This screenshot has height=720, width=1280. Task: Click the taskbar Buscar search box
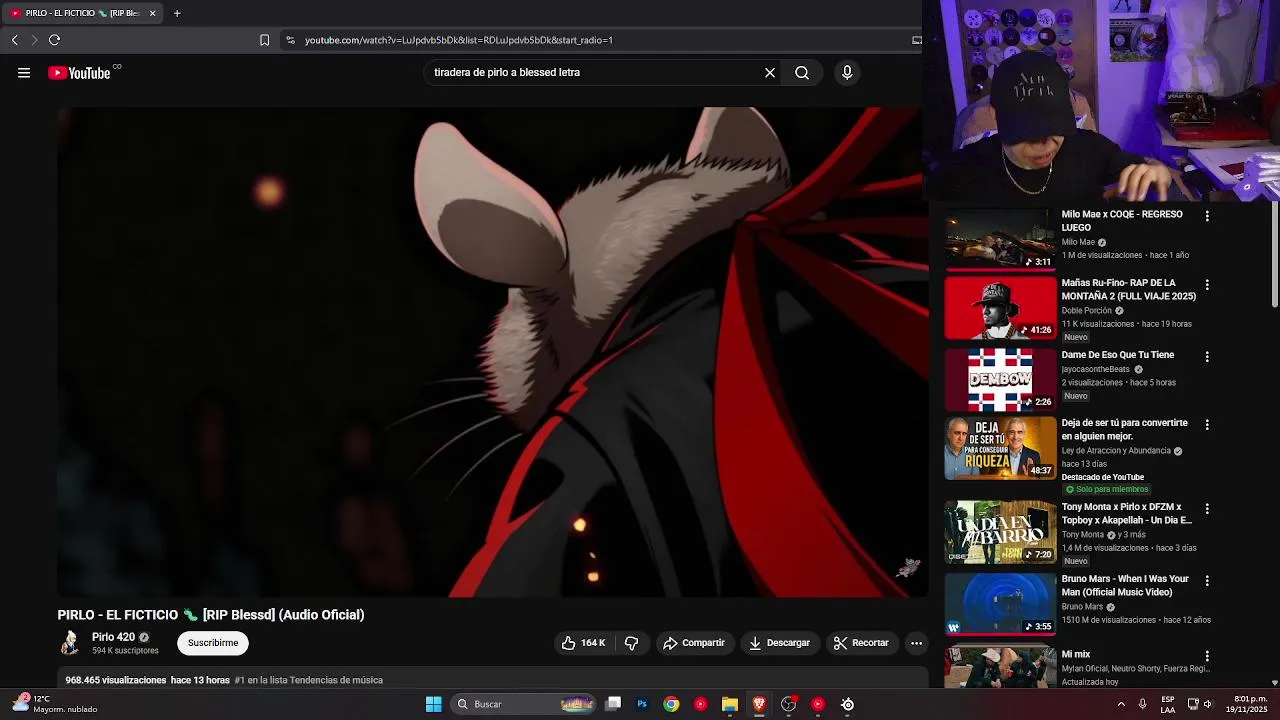point(524,704)
